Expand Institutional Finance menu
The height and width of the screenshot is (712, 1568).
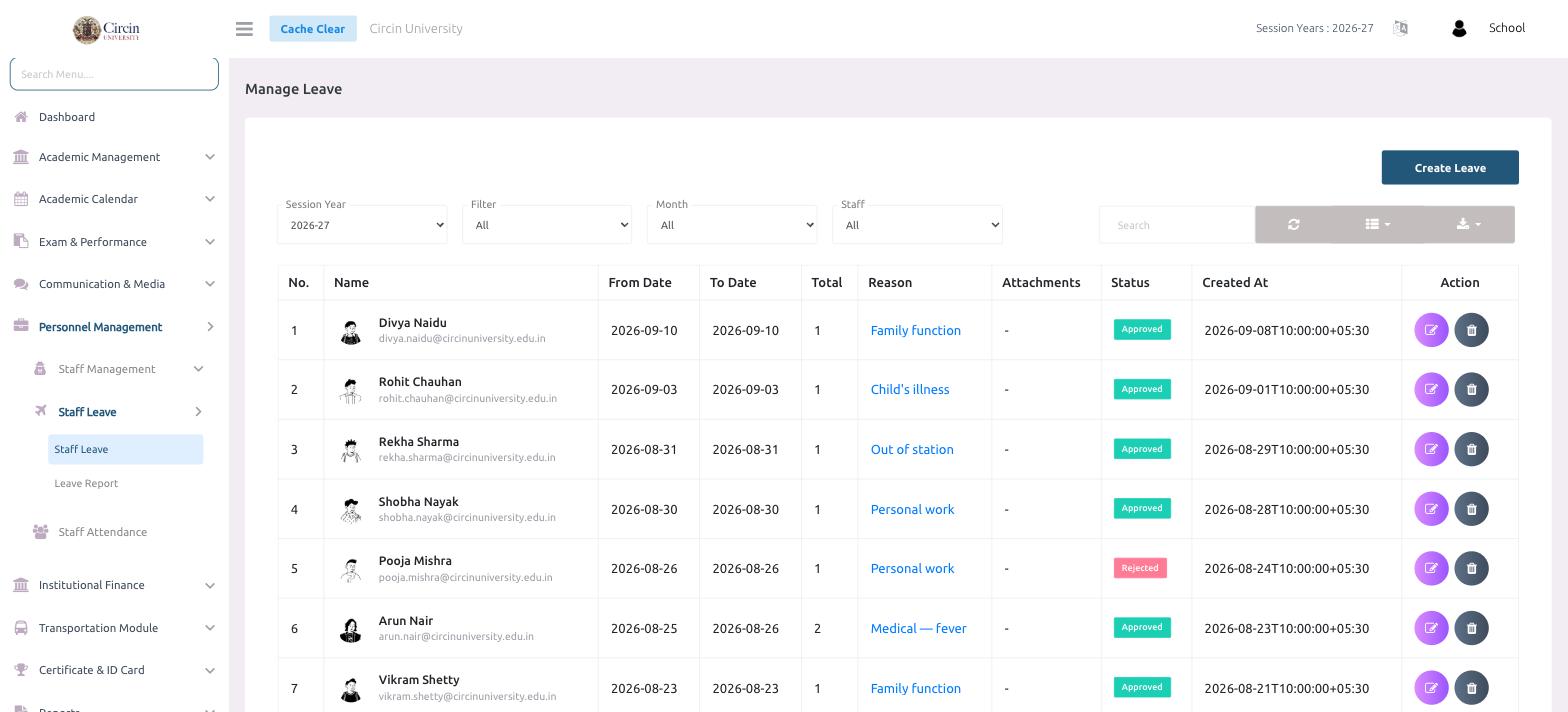tap(114, 585)
